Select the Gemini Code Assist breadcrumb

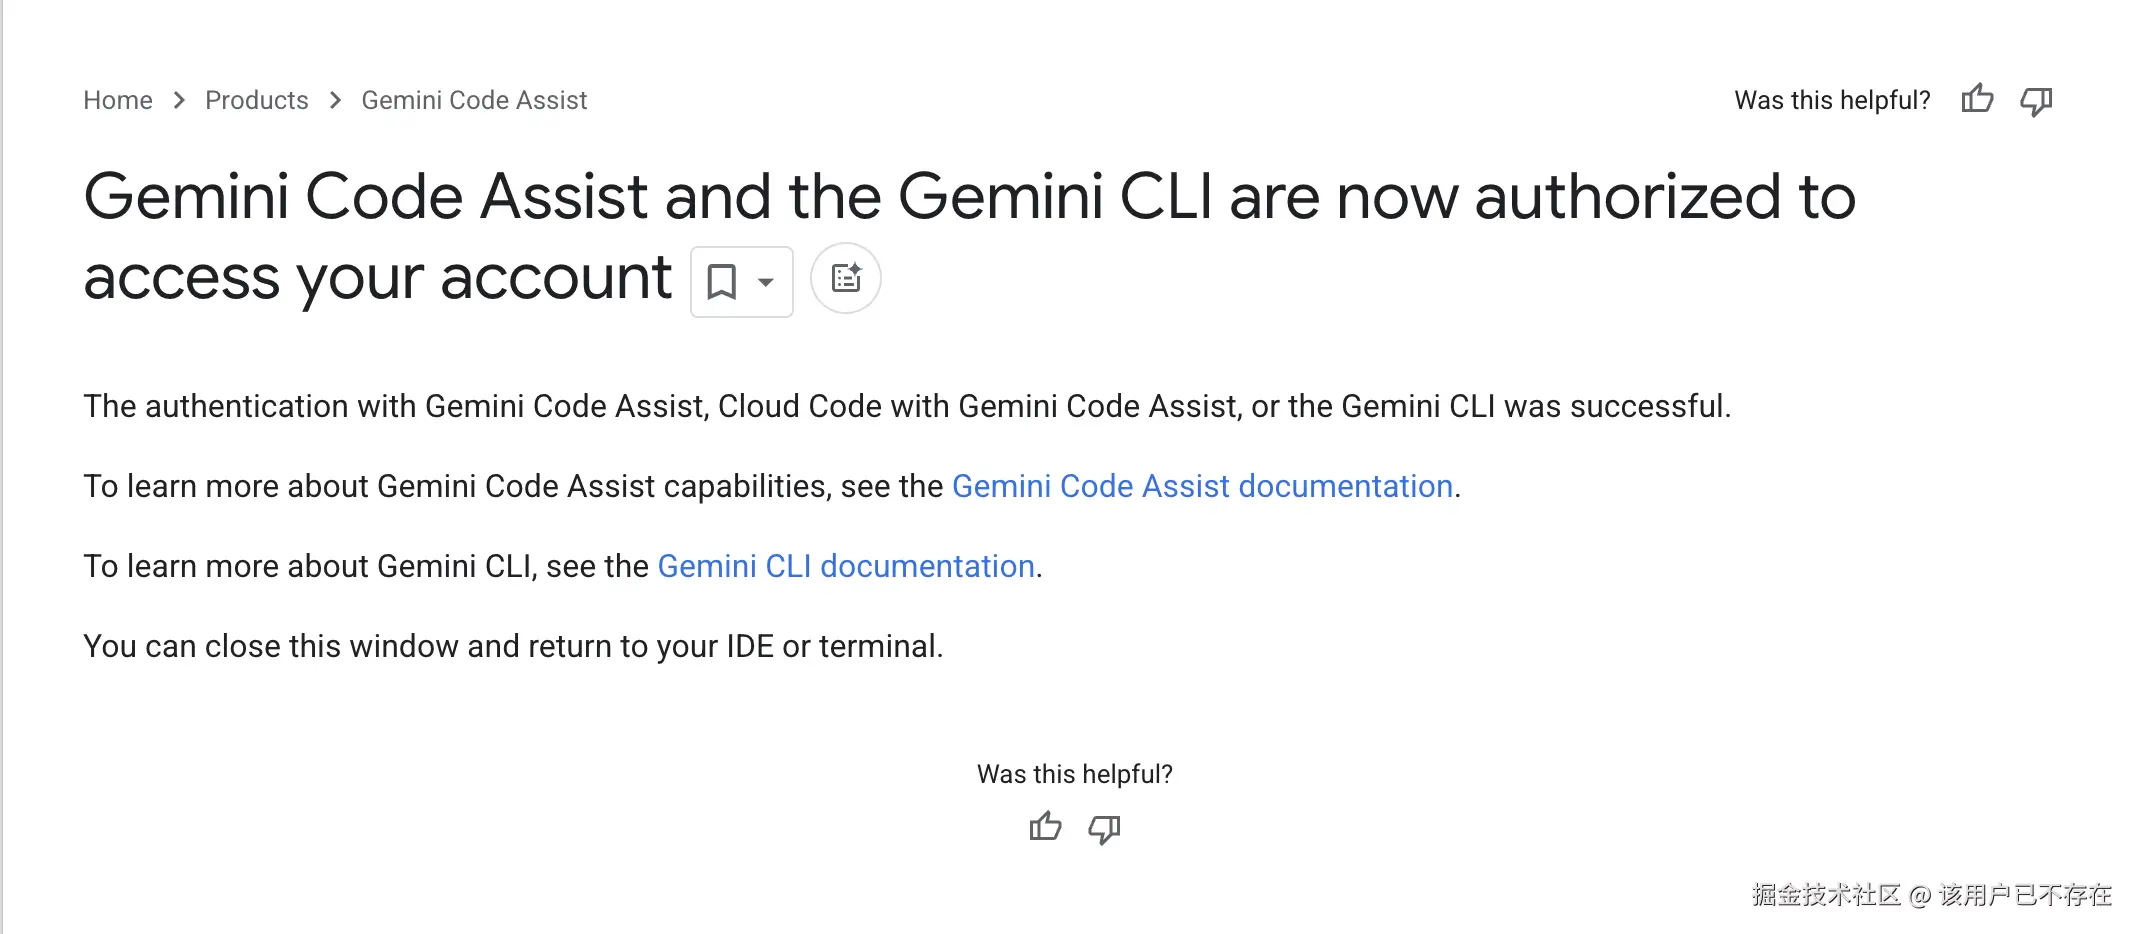(x=474, y=100)
